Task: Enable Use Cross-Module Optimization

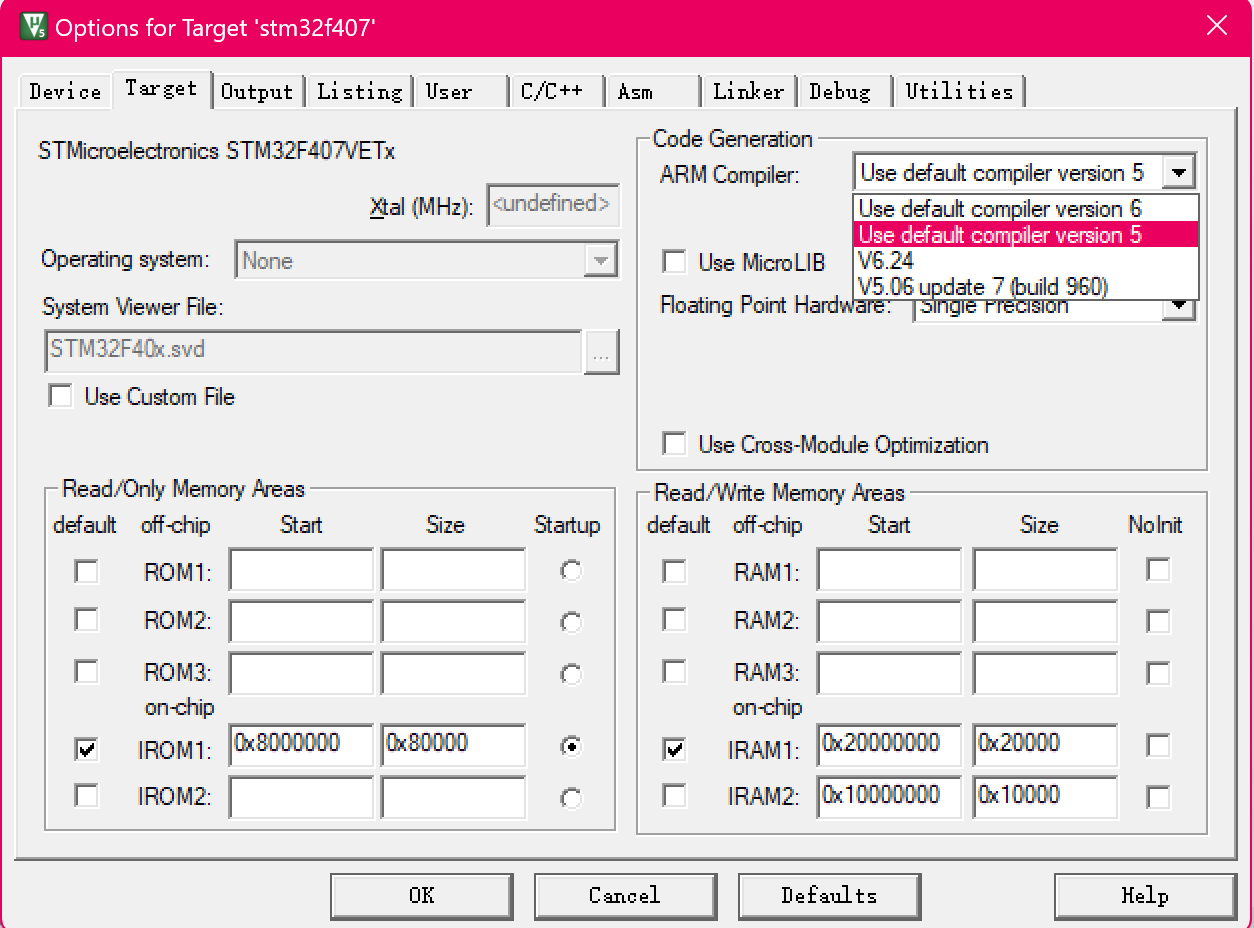Action: 675,444
